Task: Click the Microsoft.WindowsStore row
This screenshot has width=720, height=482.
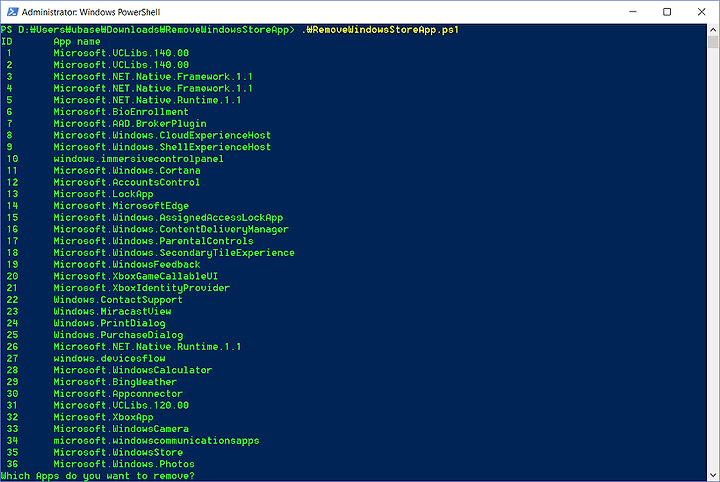Action: click(118, 453)
